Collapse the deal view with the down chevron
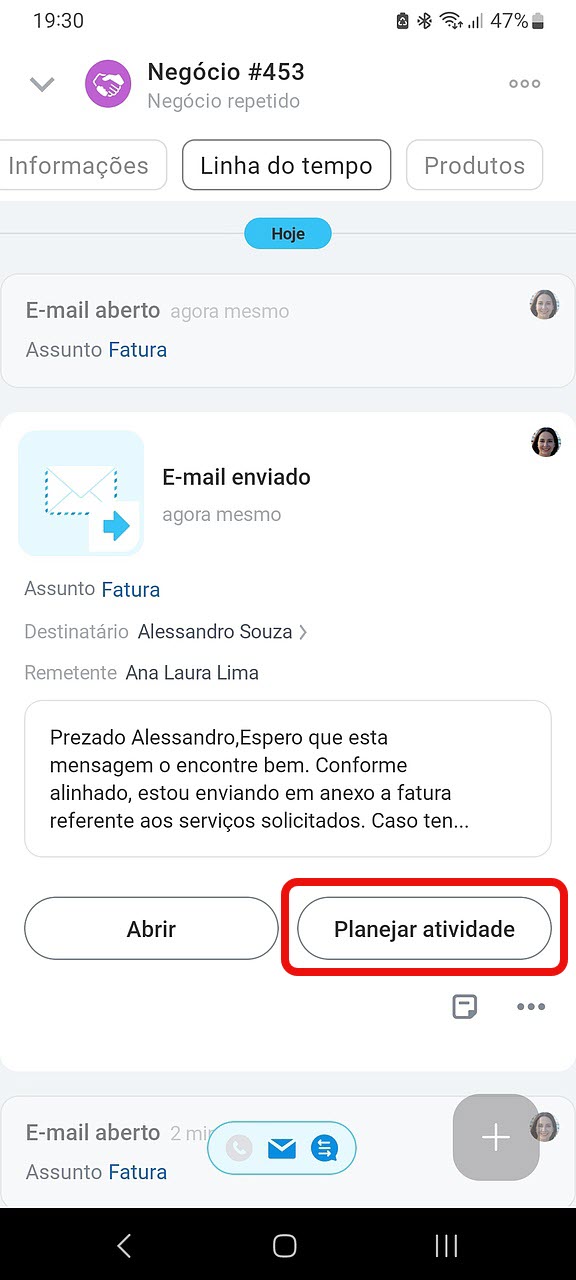Image resolution: width=576 pixels, height=1280 pixels. [x=42, y=85]
